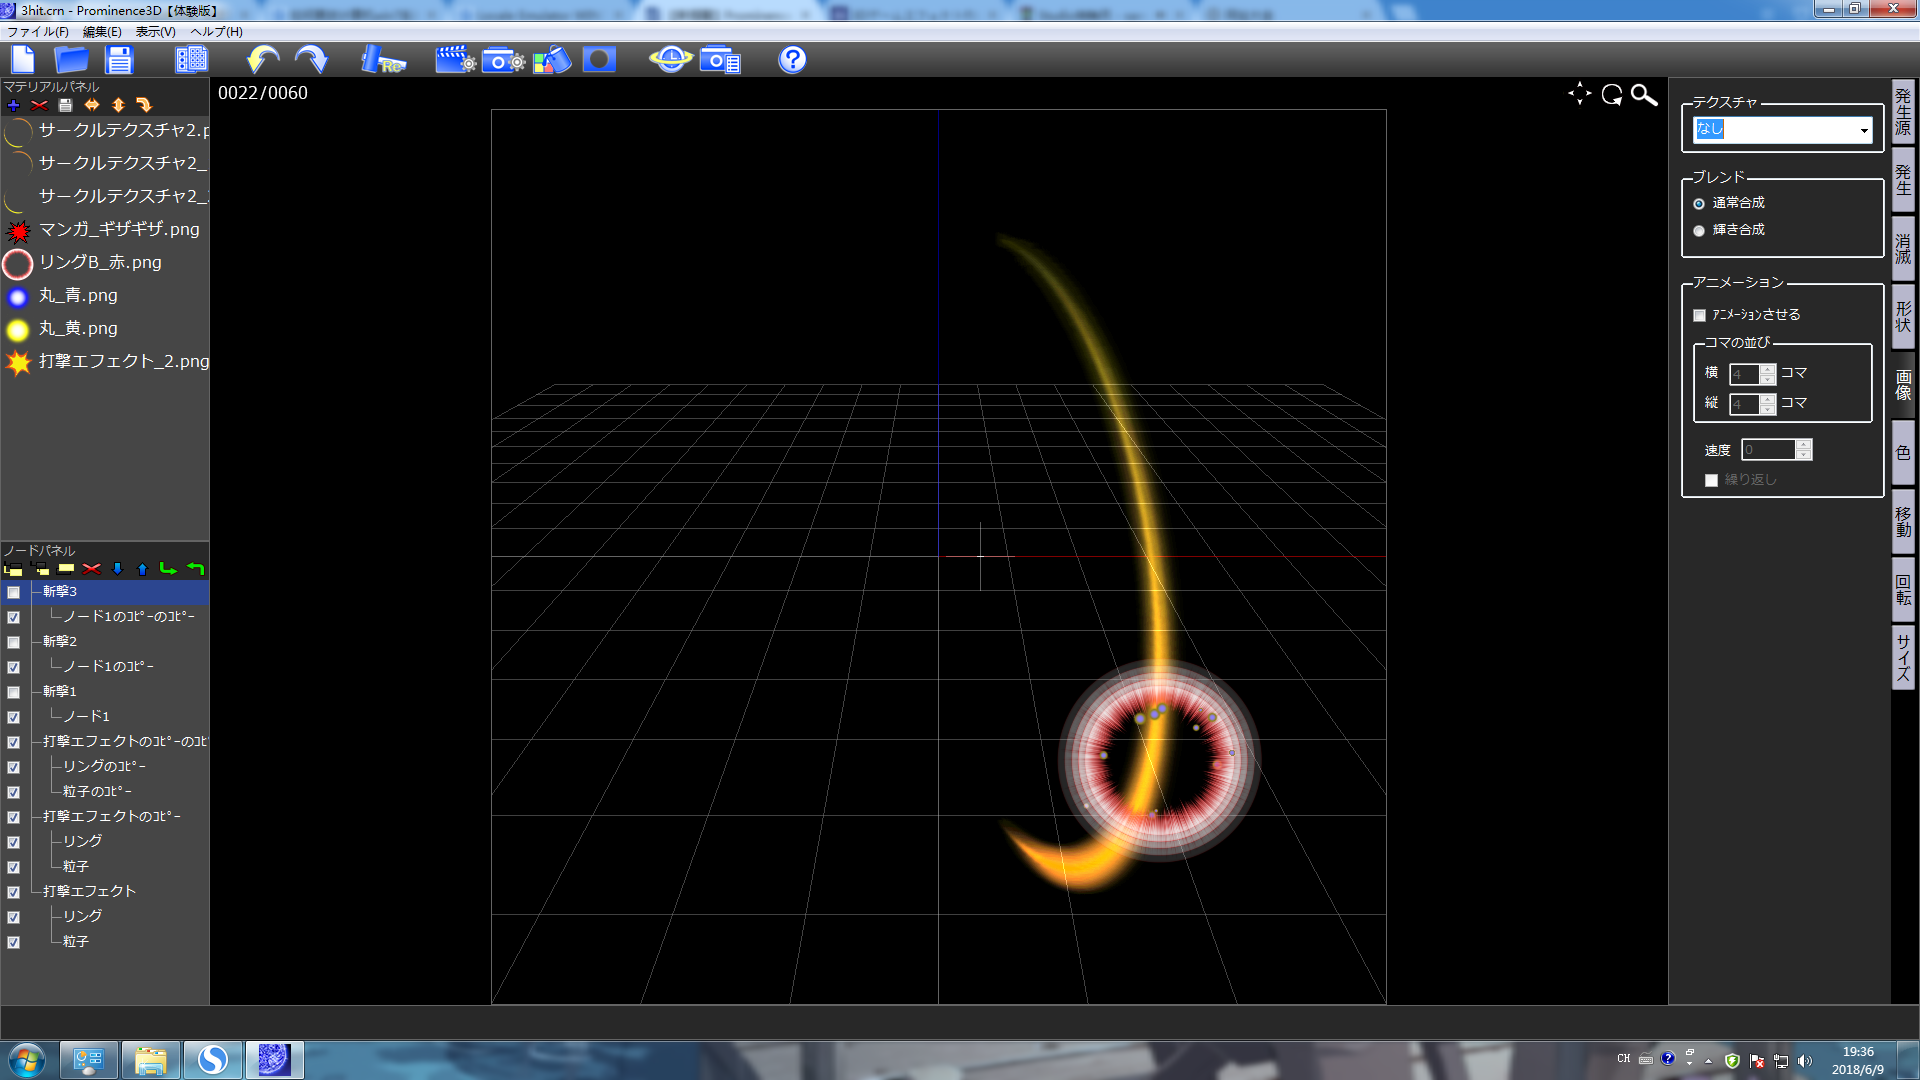This screenshot has height=1080, width=1920.
Task: Select material マンガ_ギザギザ.png
Action: coord(105,230)
